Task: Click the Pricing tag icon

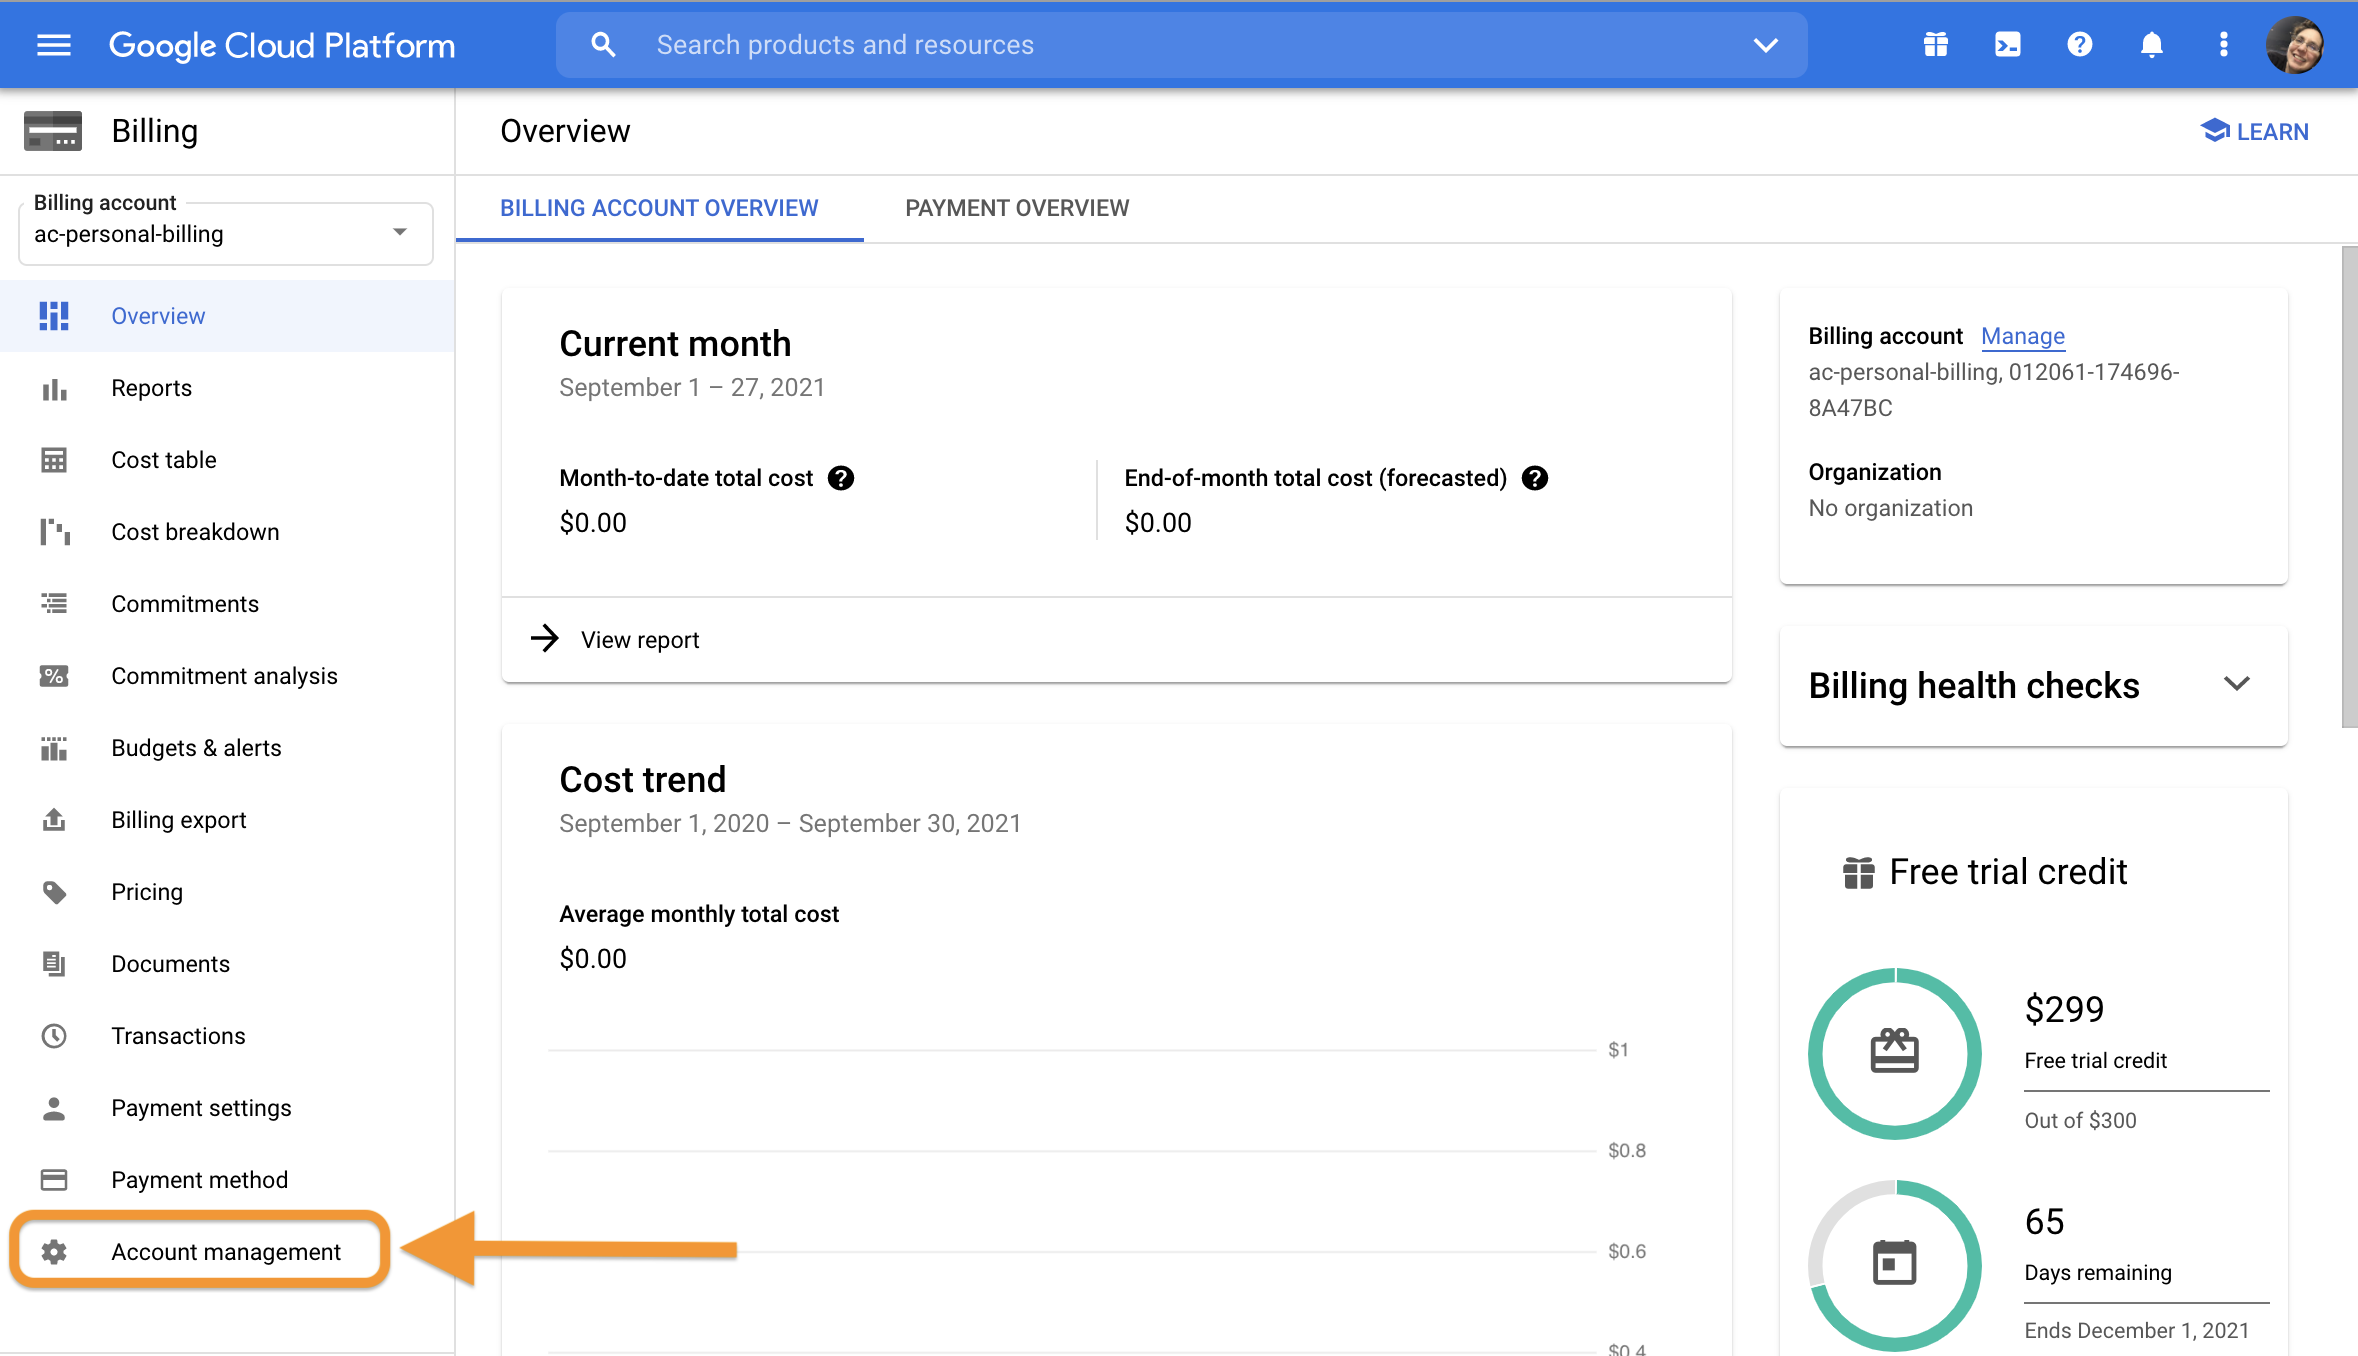Action: [54, 892]
